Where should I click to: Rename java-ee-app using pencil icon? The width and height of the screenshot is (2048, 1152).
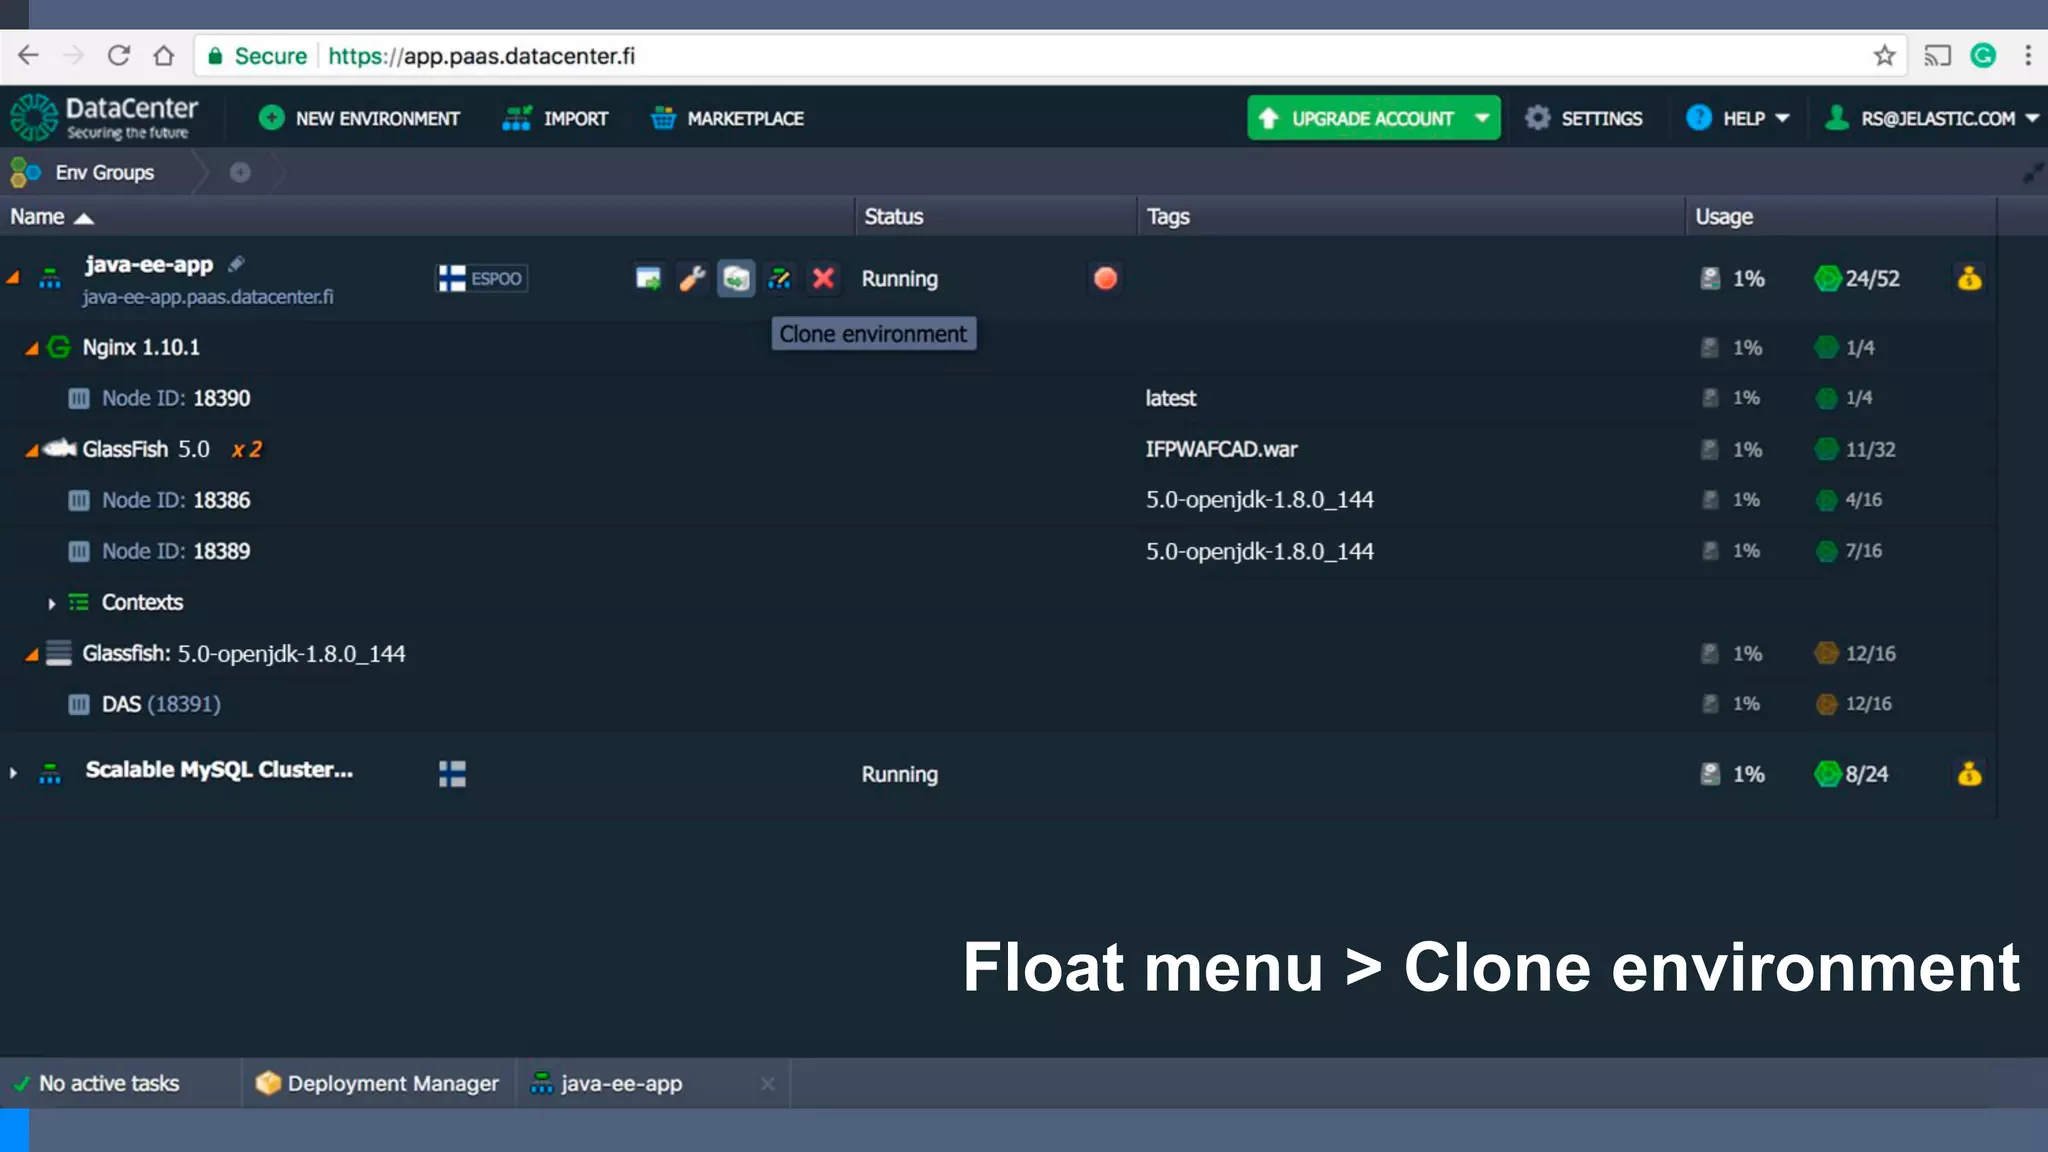tap(236, 264)
